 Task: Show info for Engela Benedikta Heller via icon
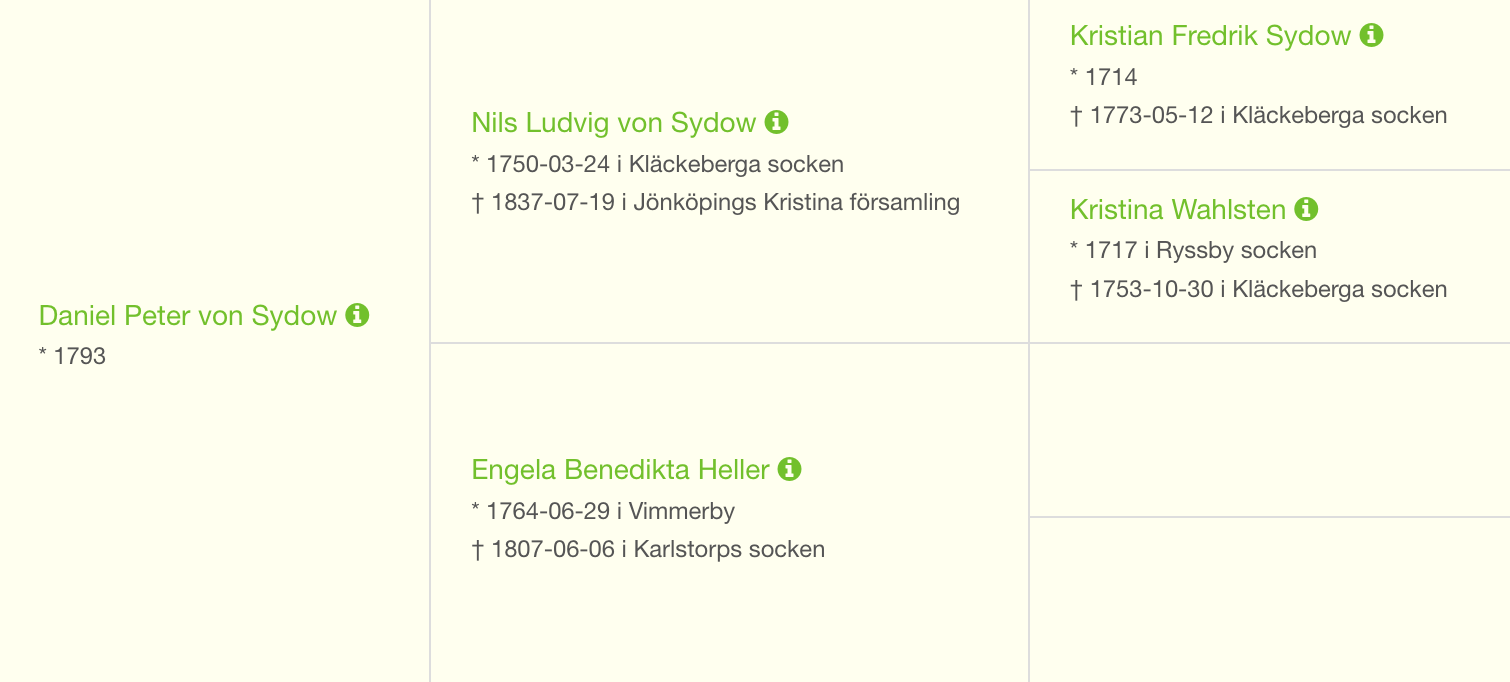790,469
